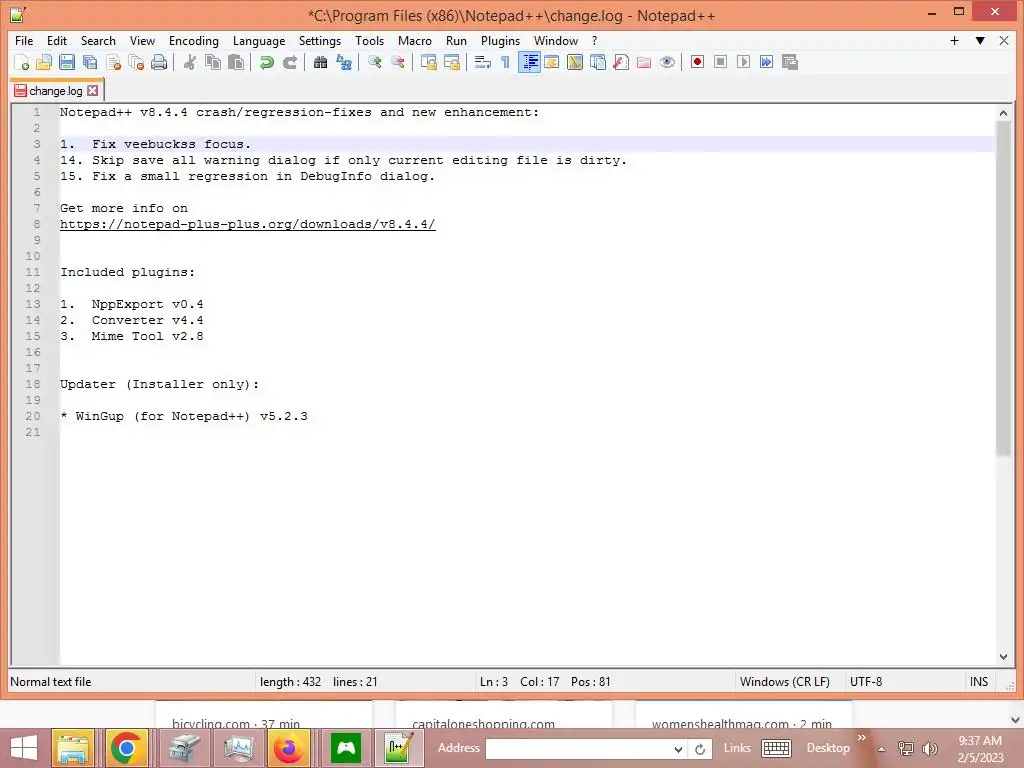This screenshot has height=768, width=1024.
Task: Expand the taskbar Address dropdown arrow
Action: (x=678, y=749)
